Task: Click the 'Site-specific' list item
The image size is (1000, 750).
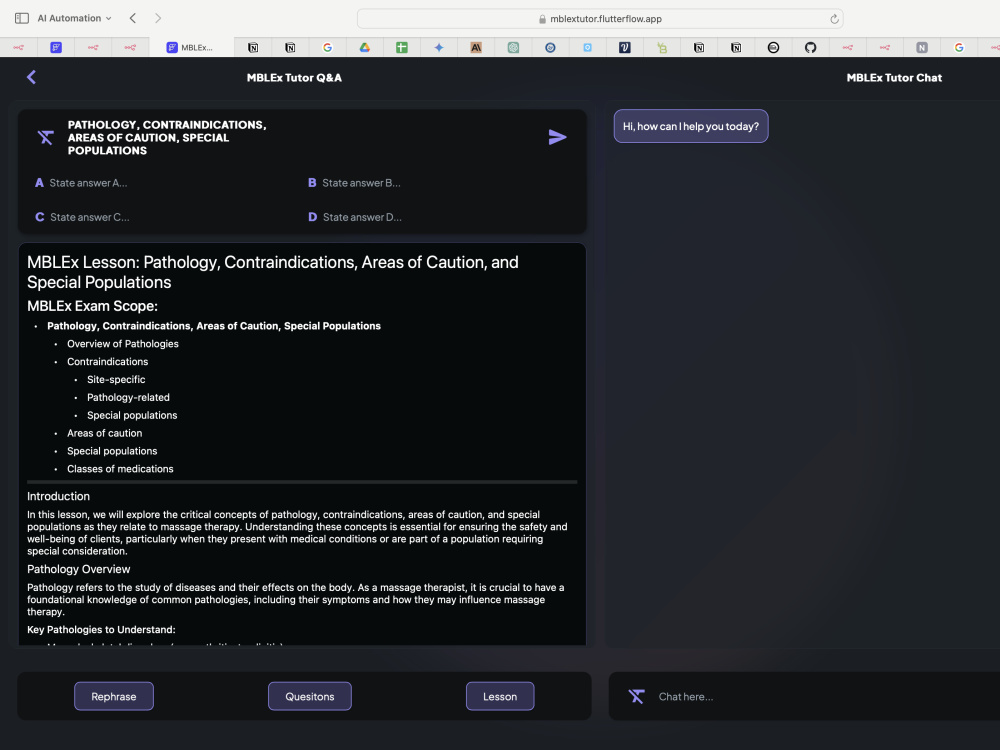Action: click(116, 379)
